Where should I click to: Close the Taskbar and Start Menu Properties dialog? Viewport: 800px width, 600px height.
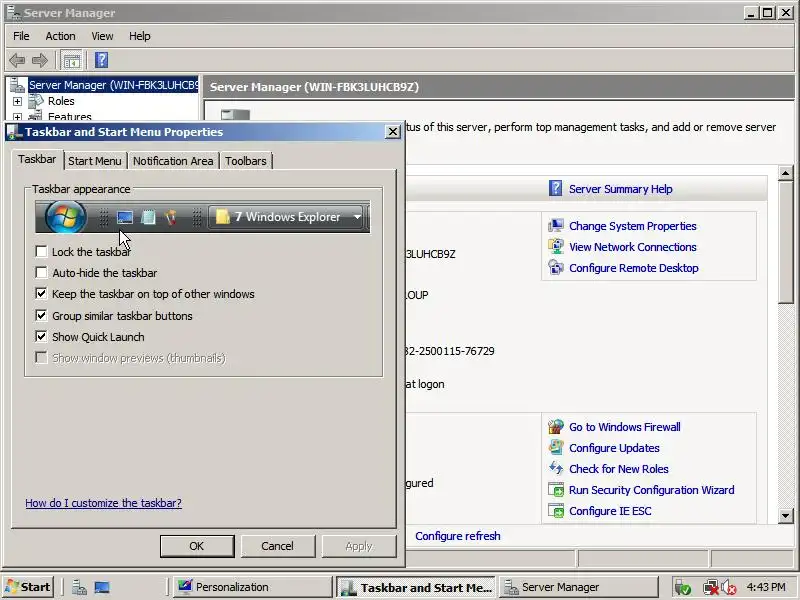pos(392,132)
